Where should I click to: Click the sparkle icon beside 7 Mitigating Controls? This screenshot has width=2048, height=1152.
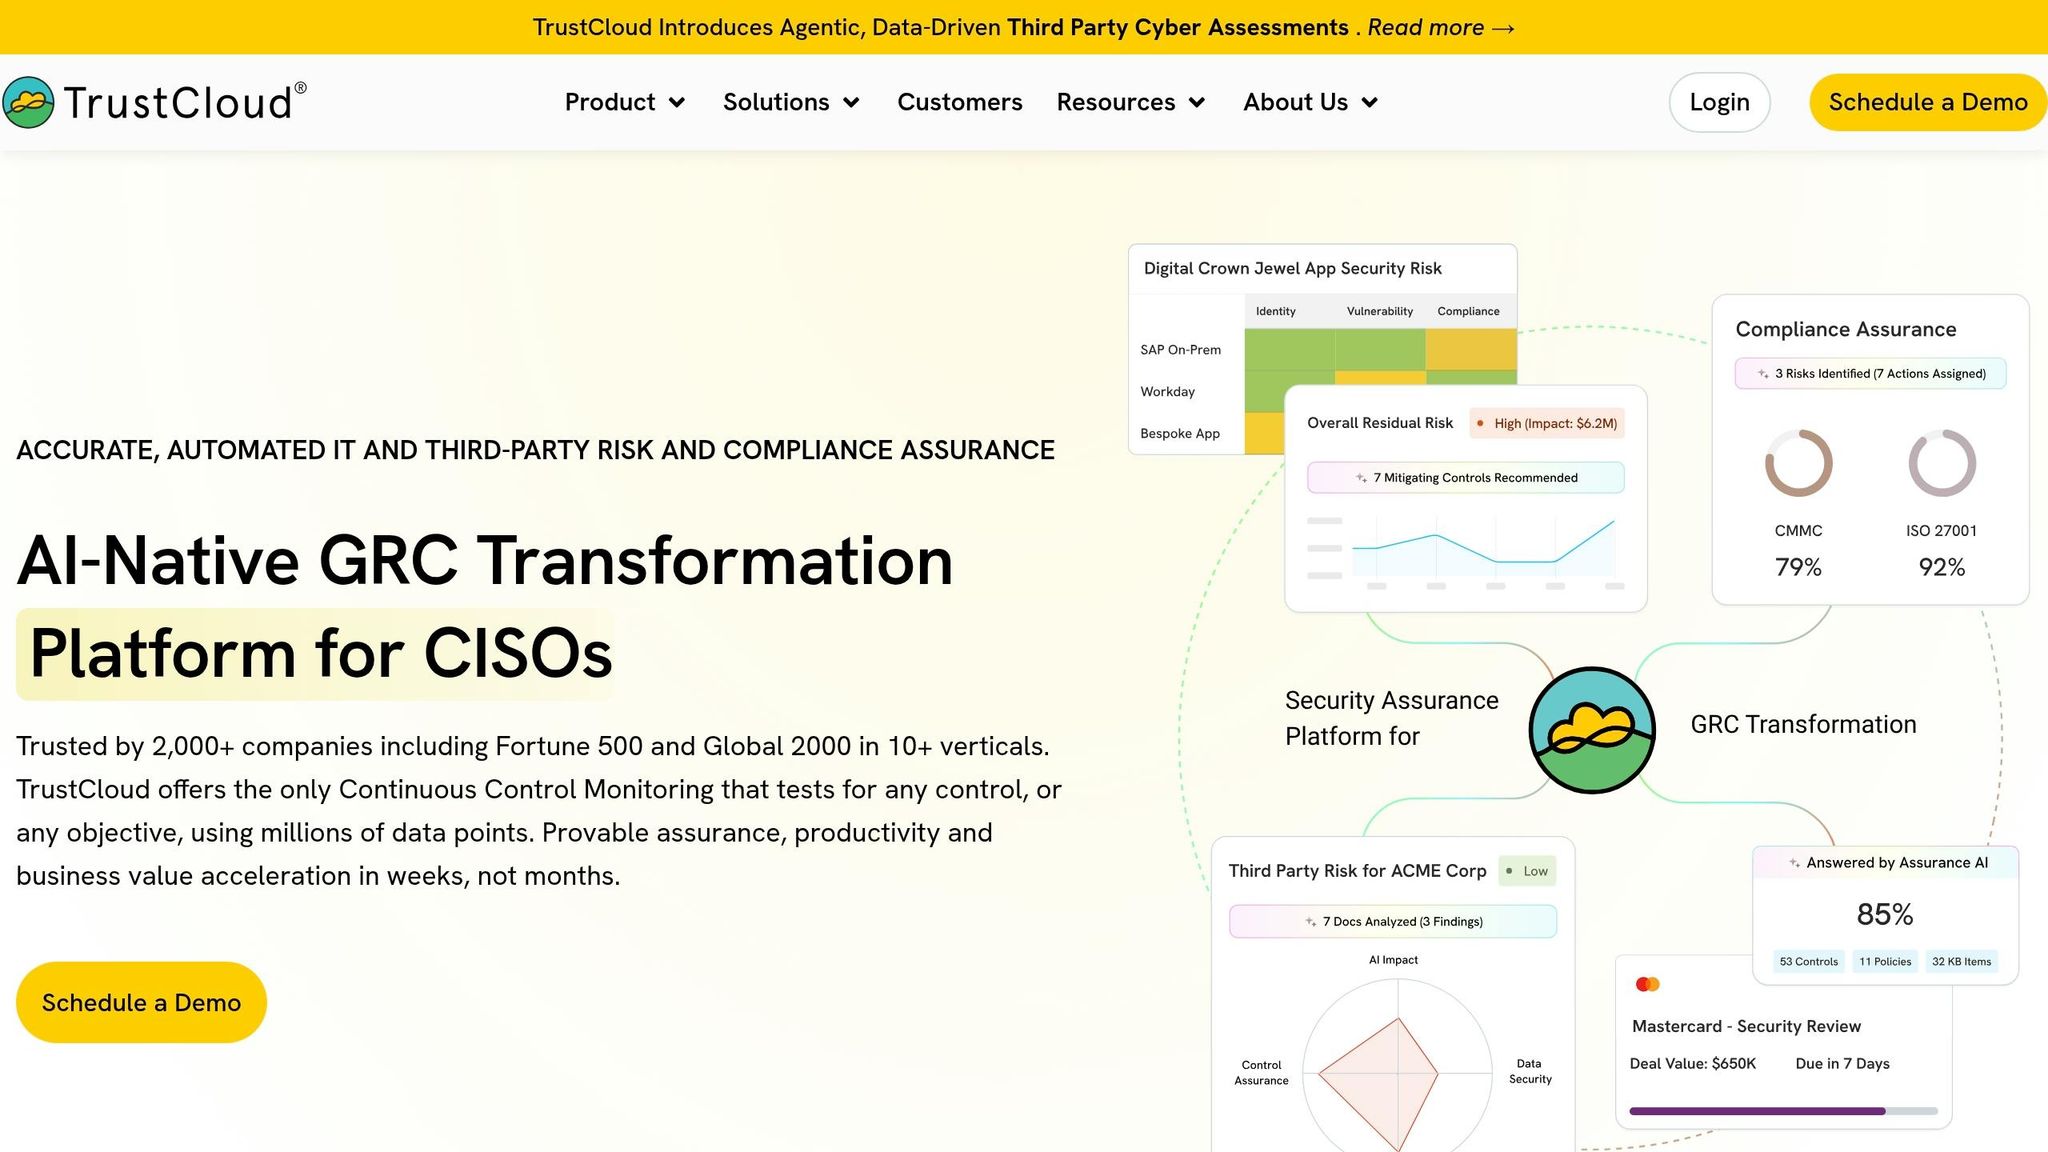click(x=1361, y=478)
